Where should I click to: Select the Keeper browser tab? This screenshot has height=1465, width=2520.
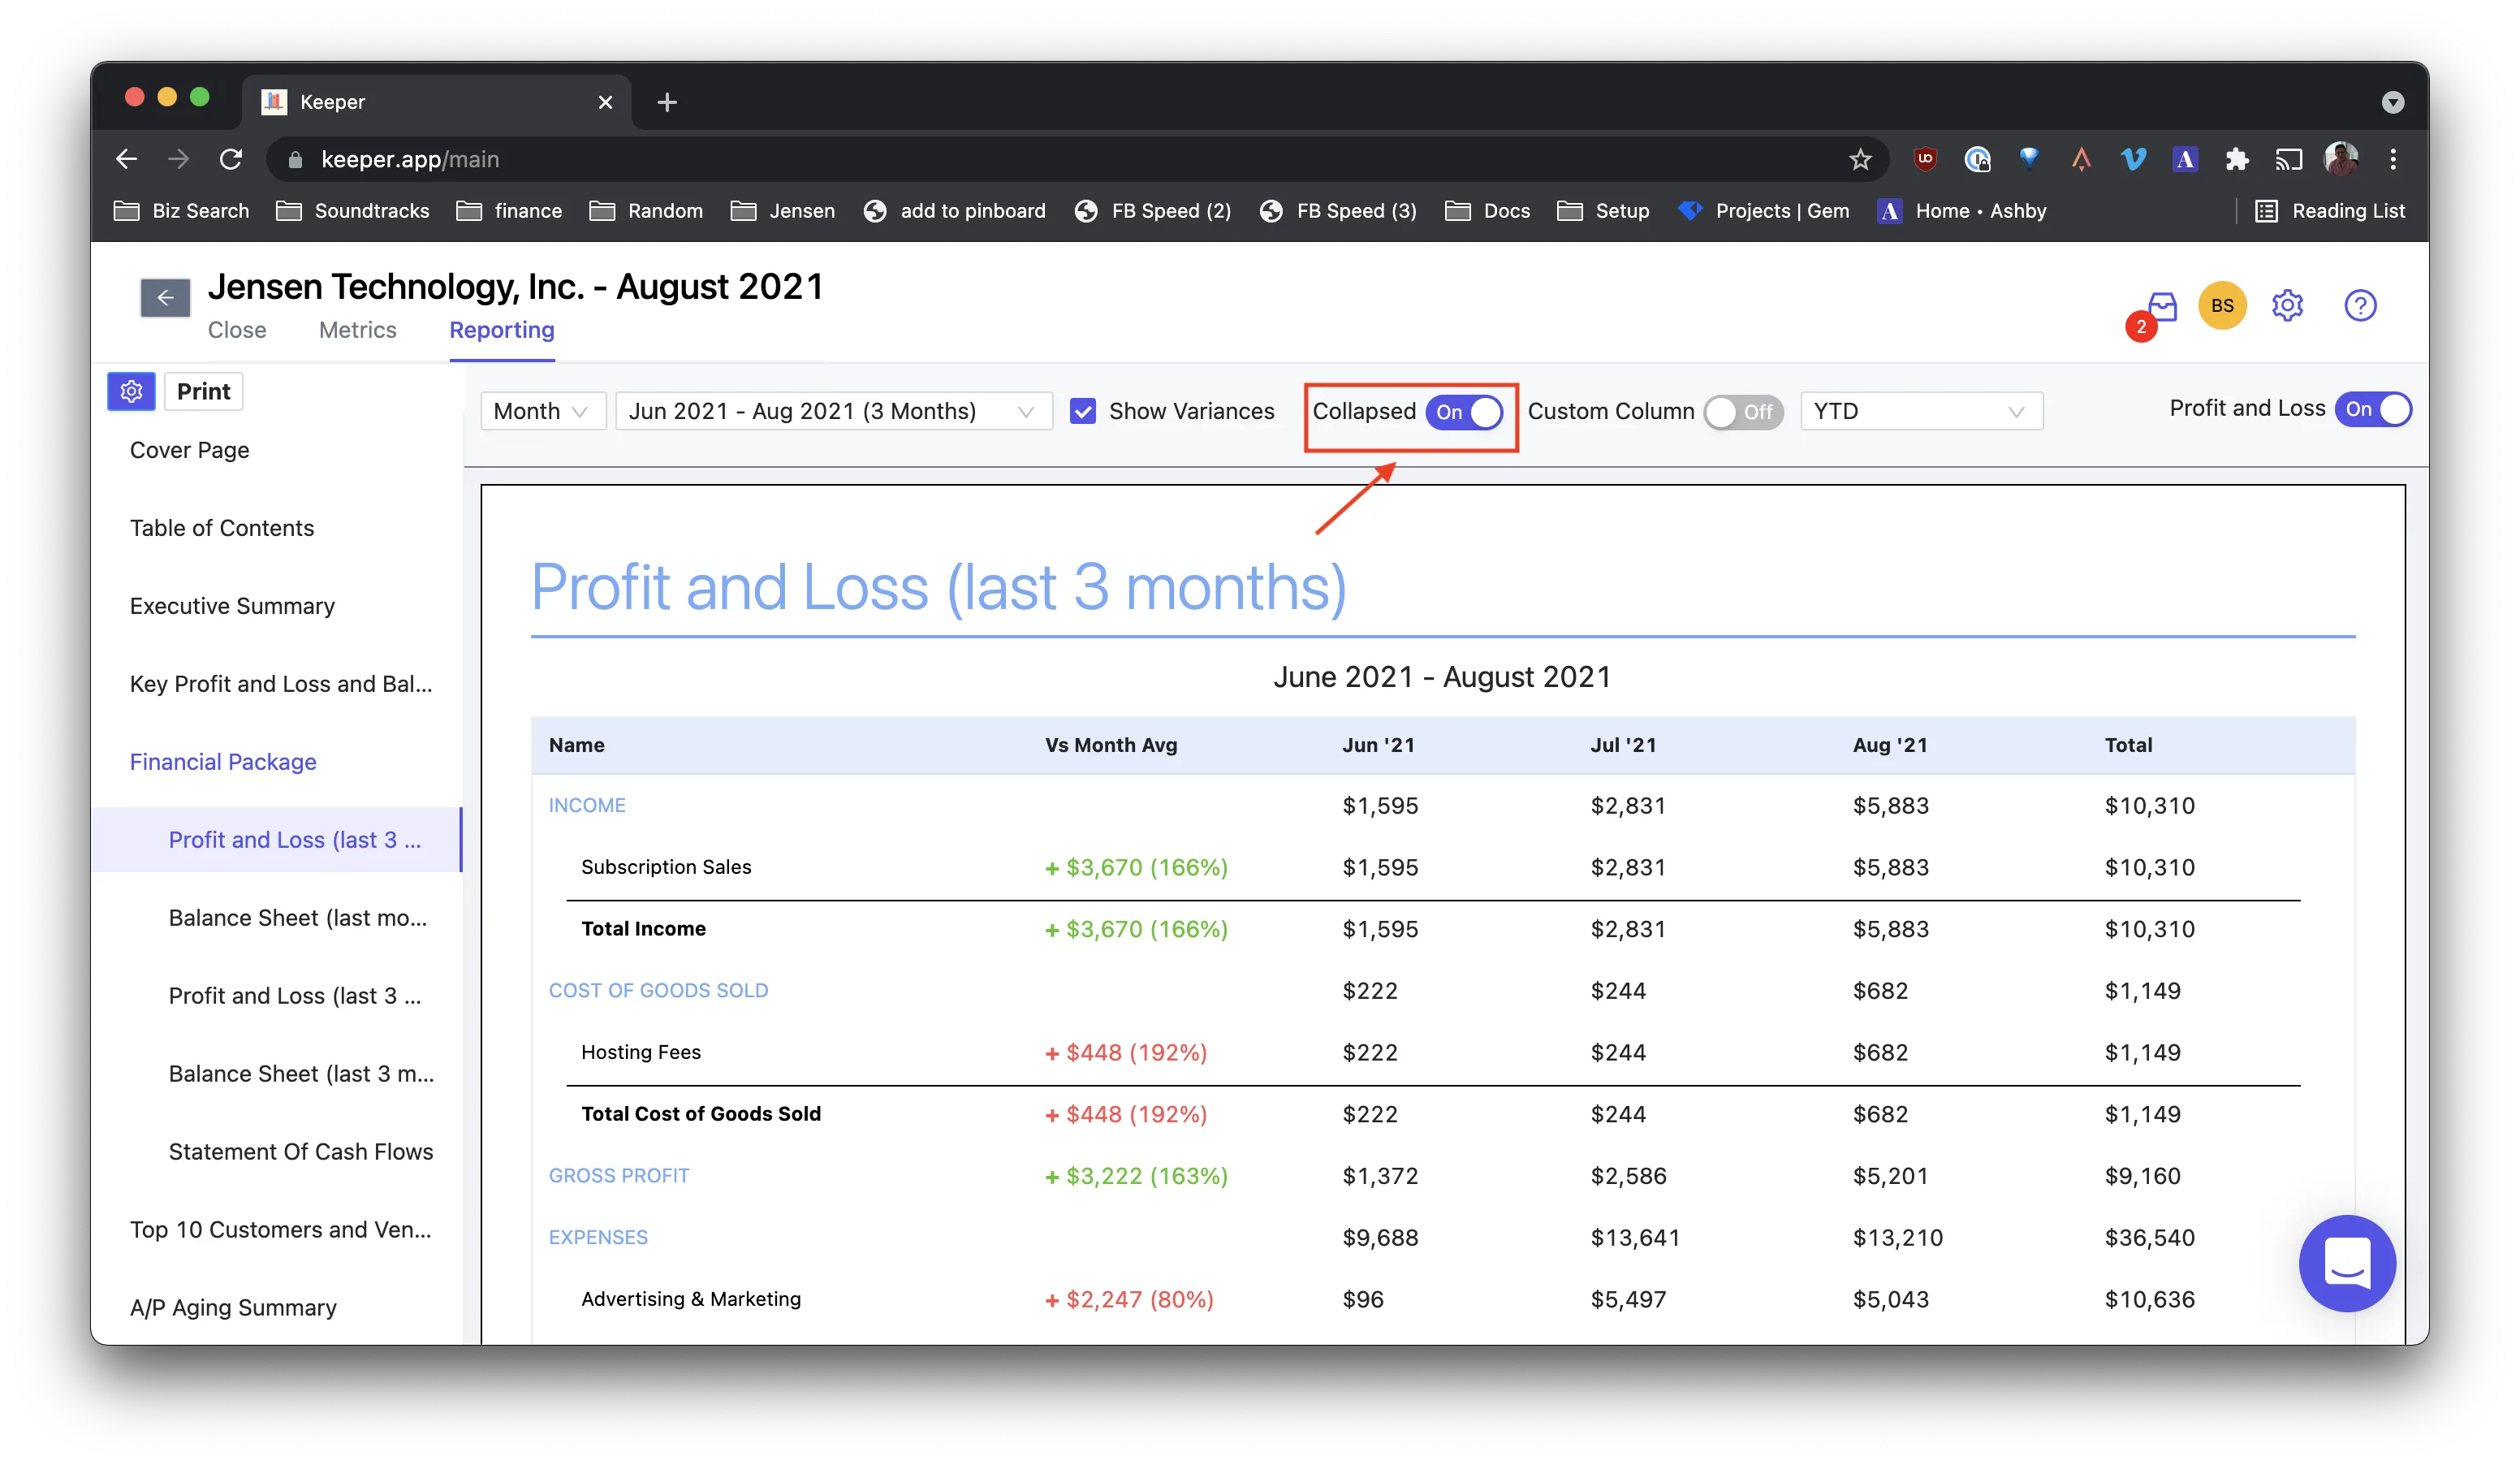437,102
